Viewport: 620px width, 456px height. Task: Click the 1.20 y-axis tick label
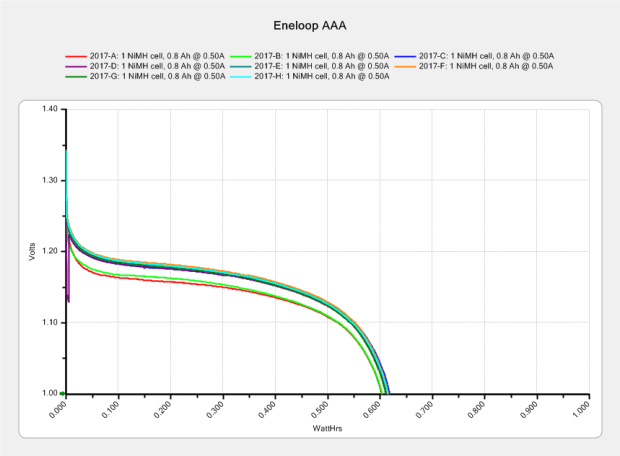tap(49, 251)
